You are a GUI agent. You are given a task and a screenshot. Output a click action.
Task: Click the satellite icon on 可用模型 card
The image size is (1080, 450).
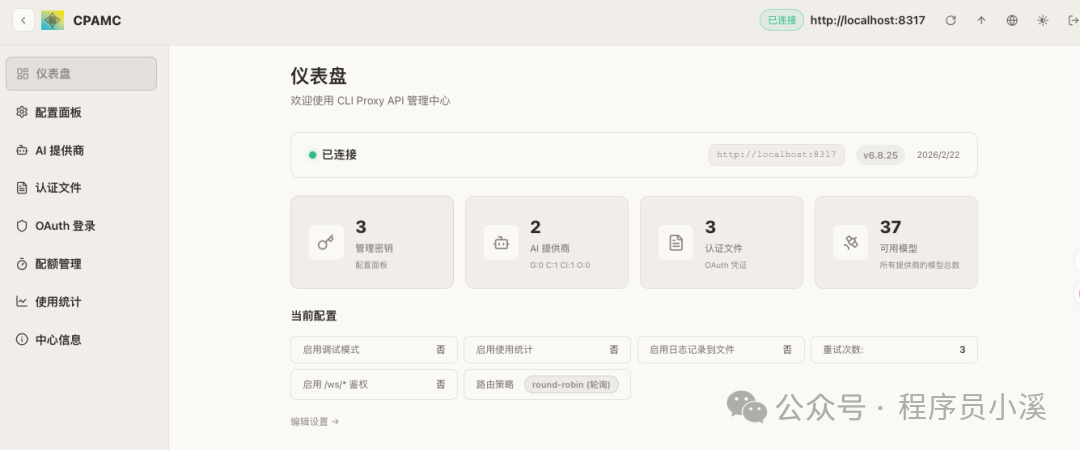click(851, 243)
